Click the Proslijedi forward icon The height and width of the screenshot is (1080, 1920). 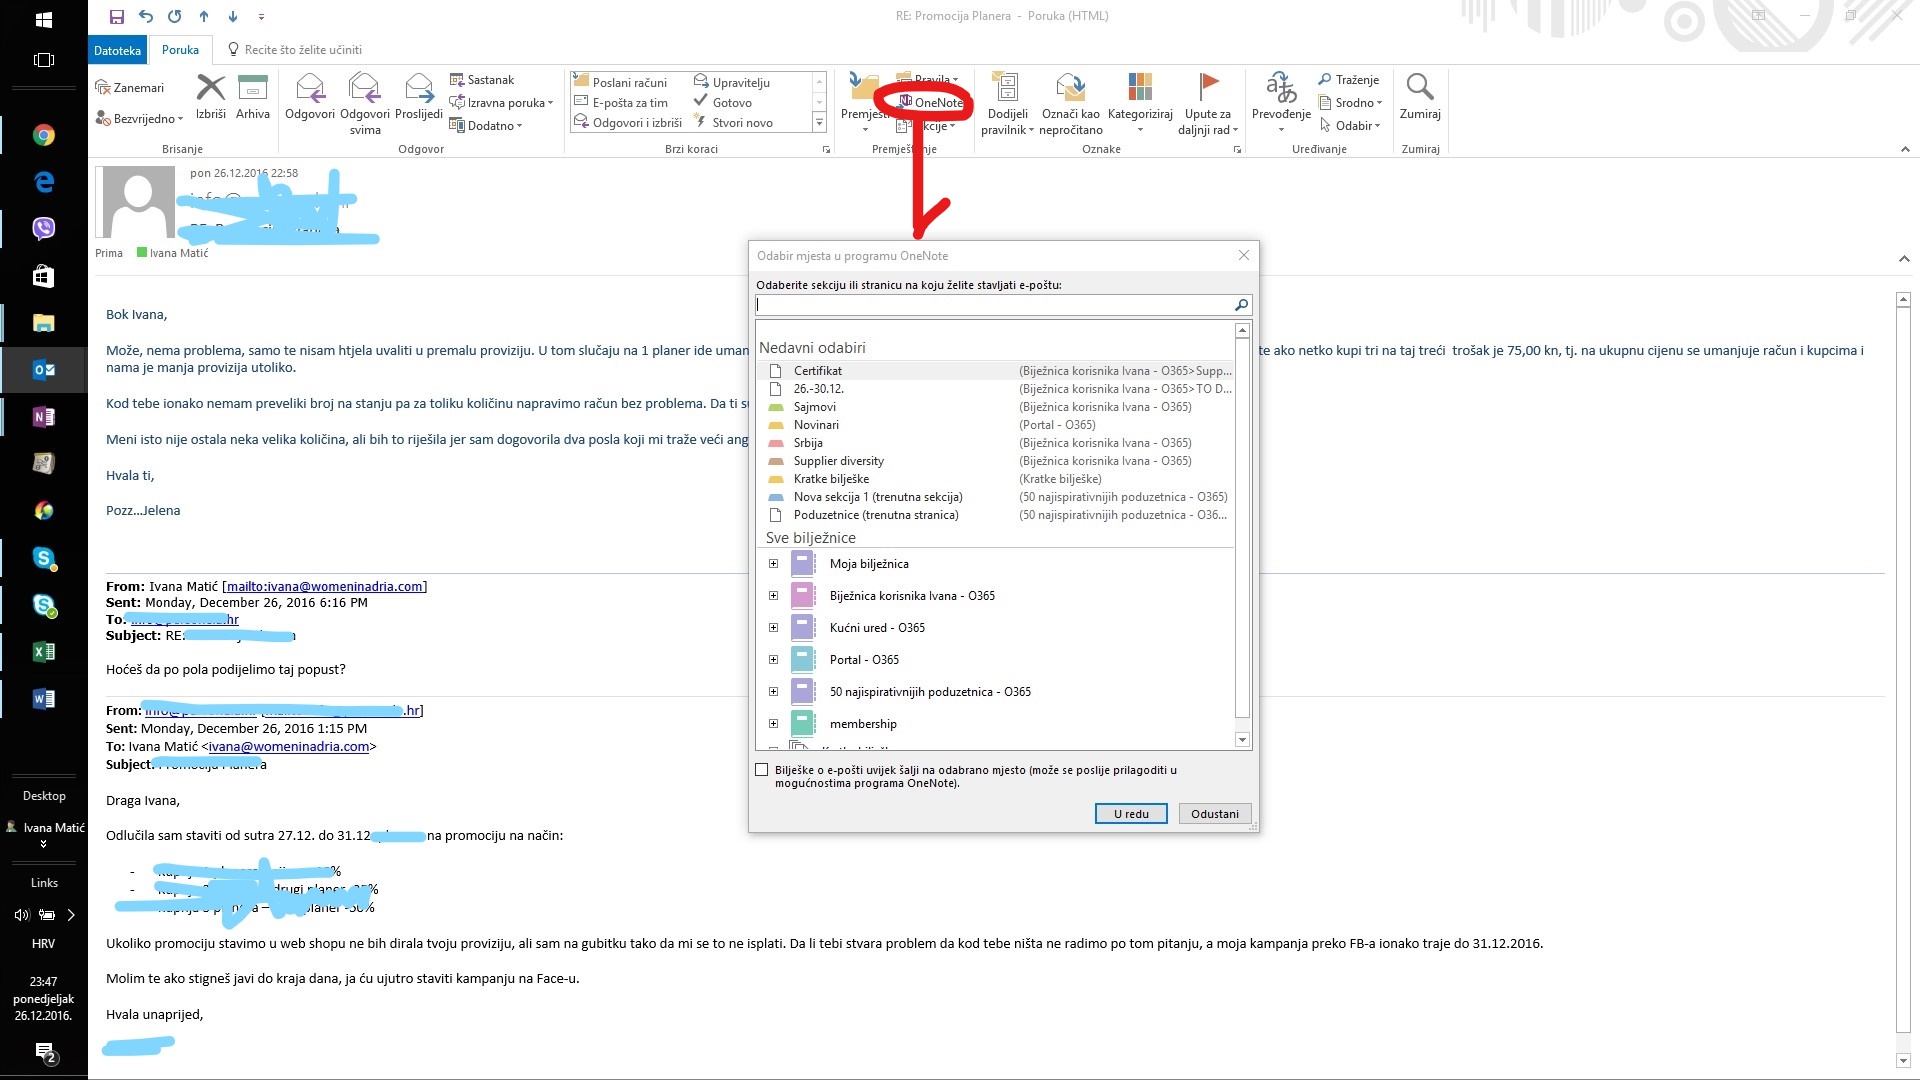419,88
